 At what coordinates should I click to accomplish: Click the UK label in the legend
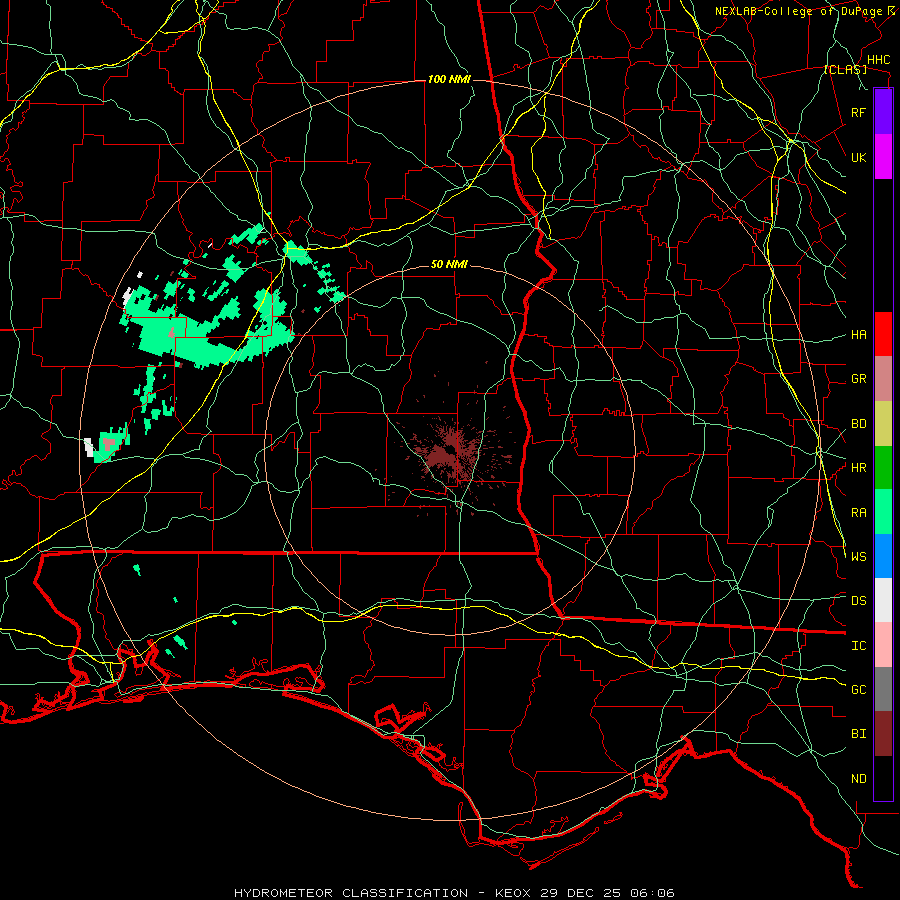858,157
